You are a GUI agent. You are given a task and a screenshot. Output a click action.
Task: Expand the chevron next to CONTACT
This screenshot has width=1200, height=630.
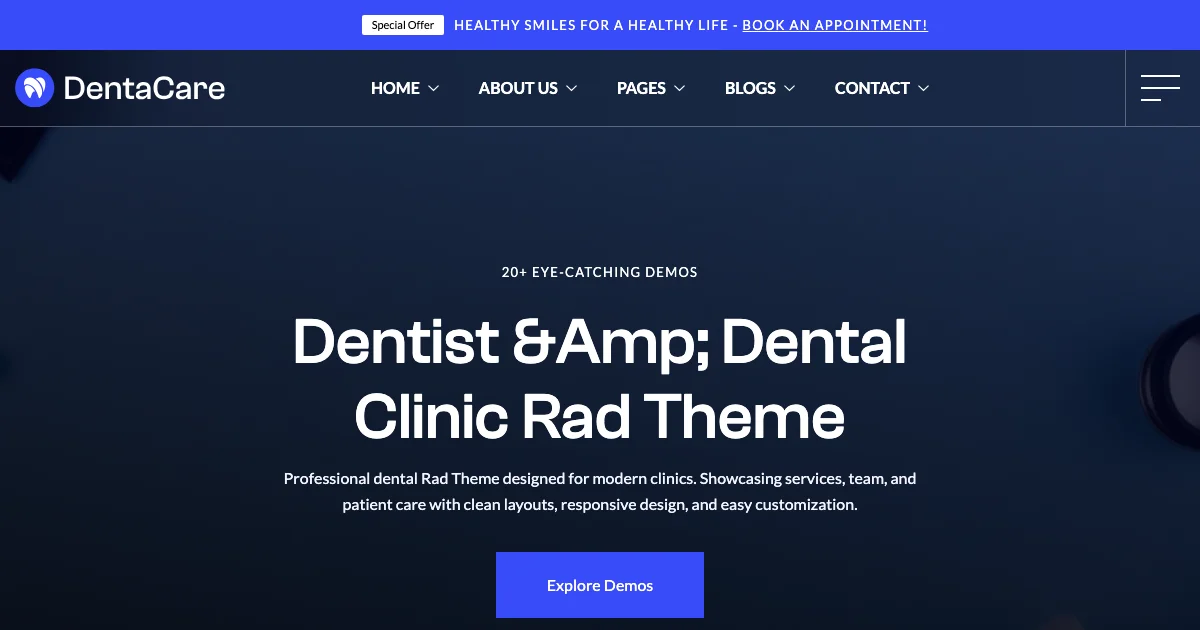click(924, 89)
